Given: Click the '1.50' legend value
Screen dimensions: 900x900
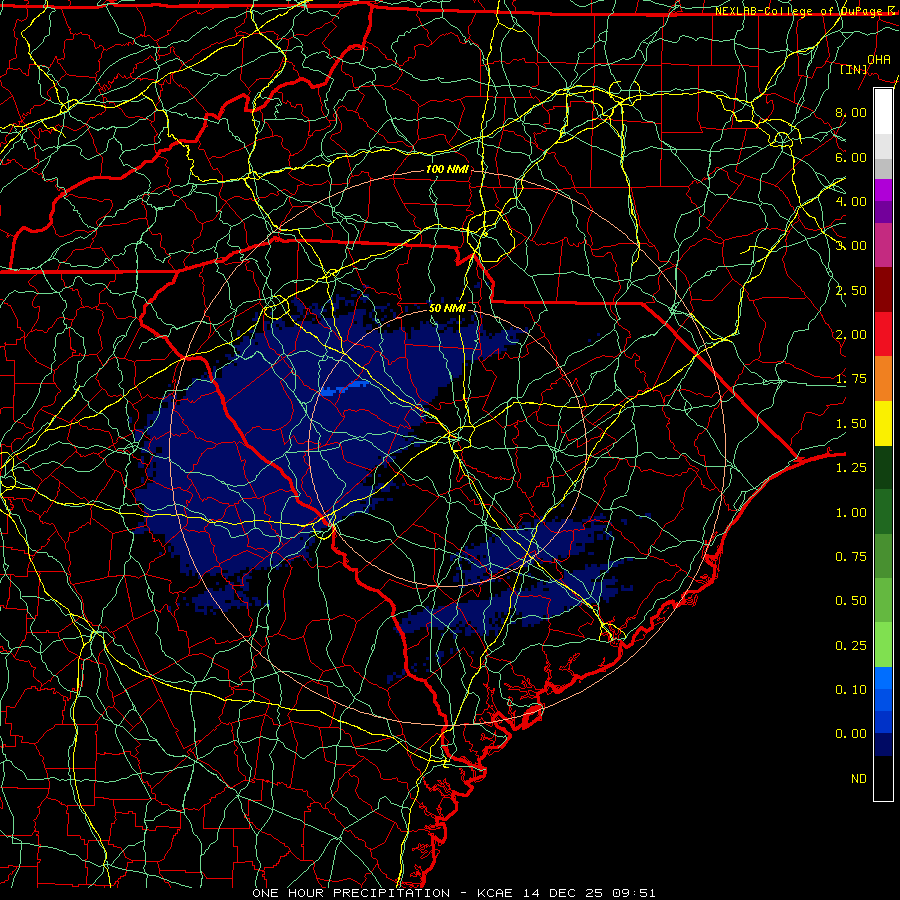Looking at the screenshot, I should pyautogui.click(x=851, y=424).
